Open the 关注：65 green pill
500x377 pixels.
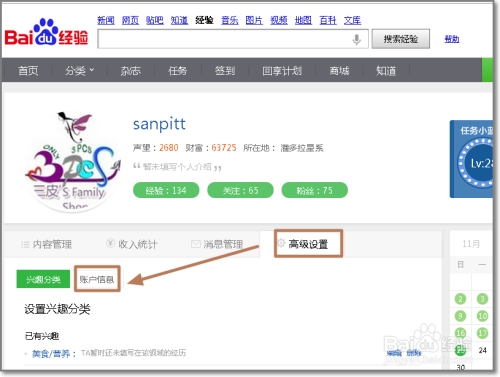pos(240,190)
